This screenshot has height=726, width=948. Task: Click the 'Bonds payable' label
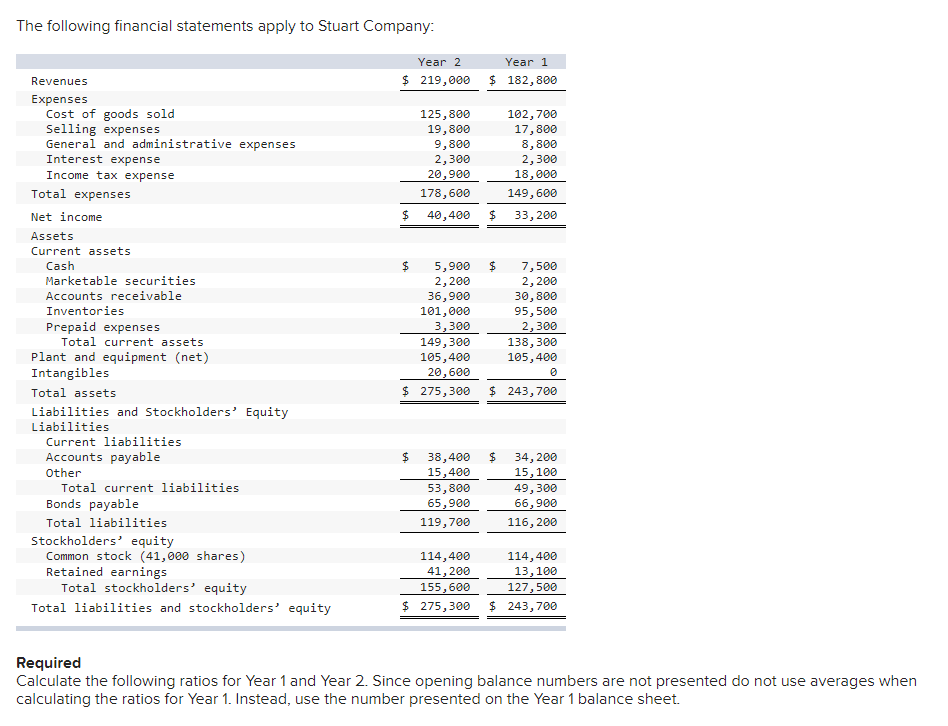coord(92,504)
